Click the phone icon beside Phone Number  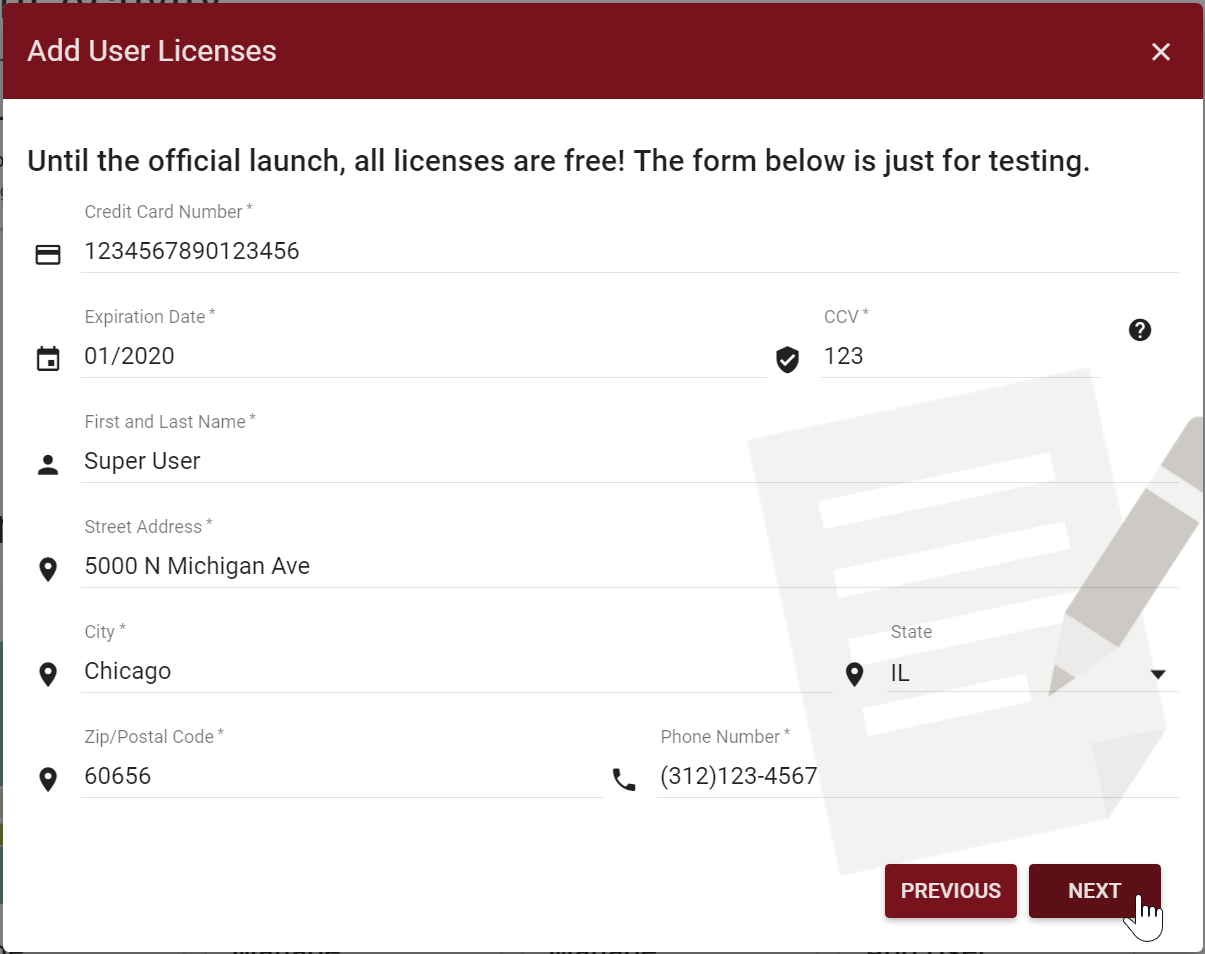click(624, 780)
